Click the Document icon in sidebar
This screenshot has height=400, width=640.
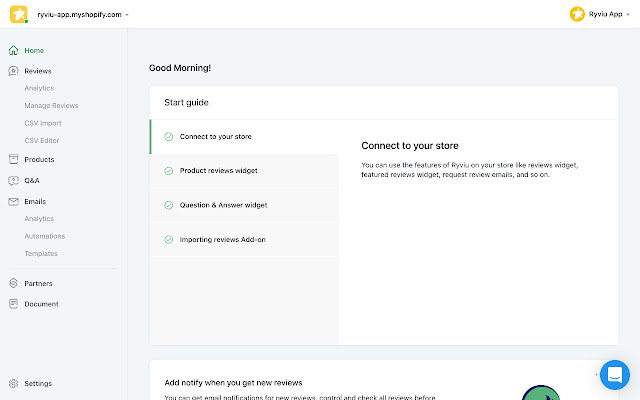click(13, 304)
